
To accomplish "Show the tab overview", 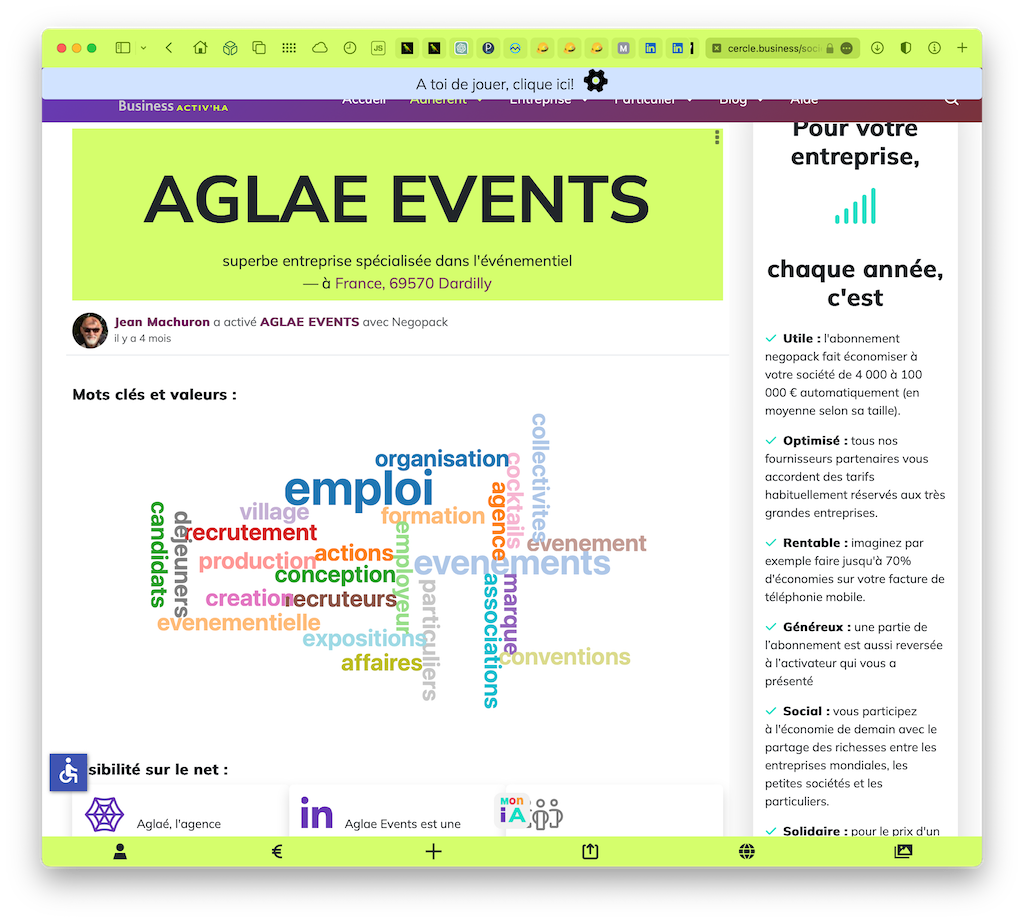I will 259,48.
